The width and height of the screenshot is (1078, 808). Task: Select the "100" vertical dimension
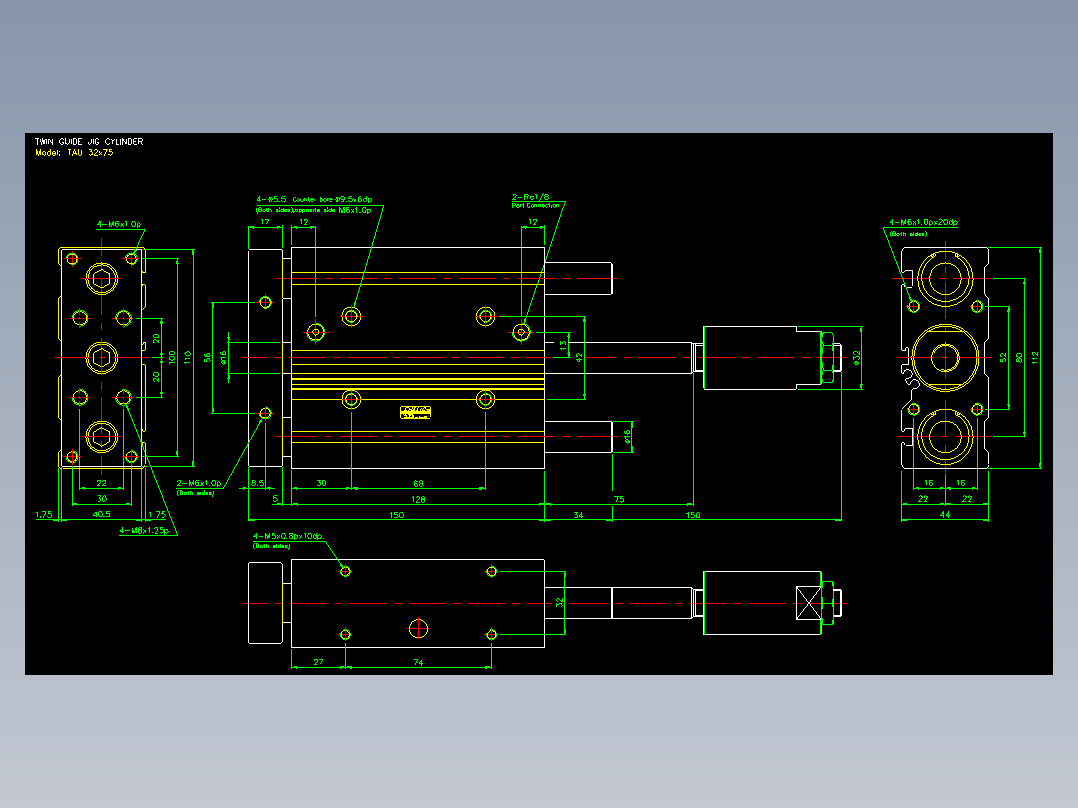click(172, 358)
